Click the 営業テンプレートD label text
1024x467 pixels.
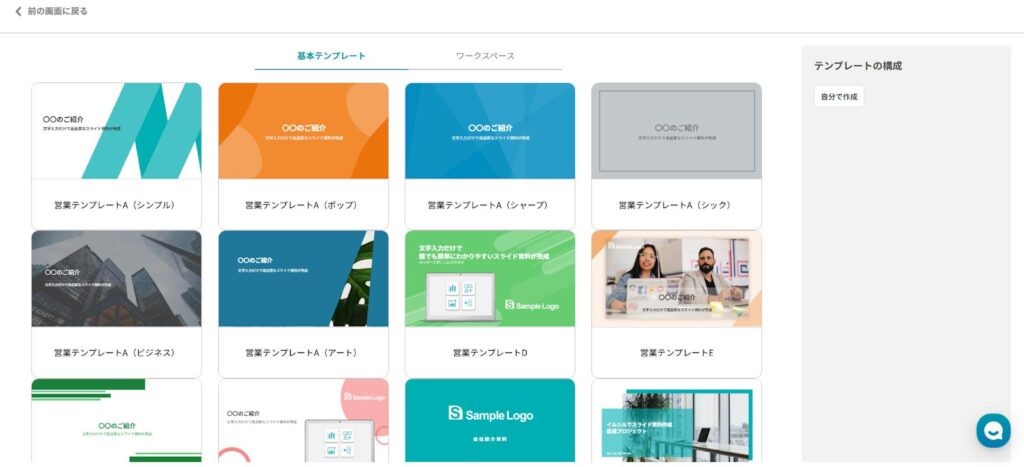click(x=490, y=353)
